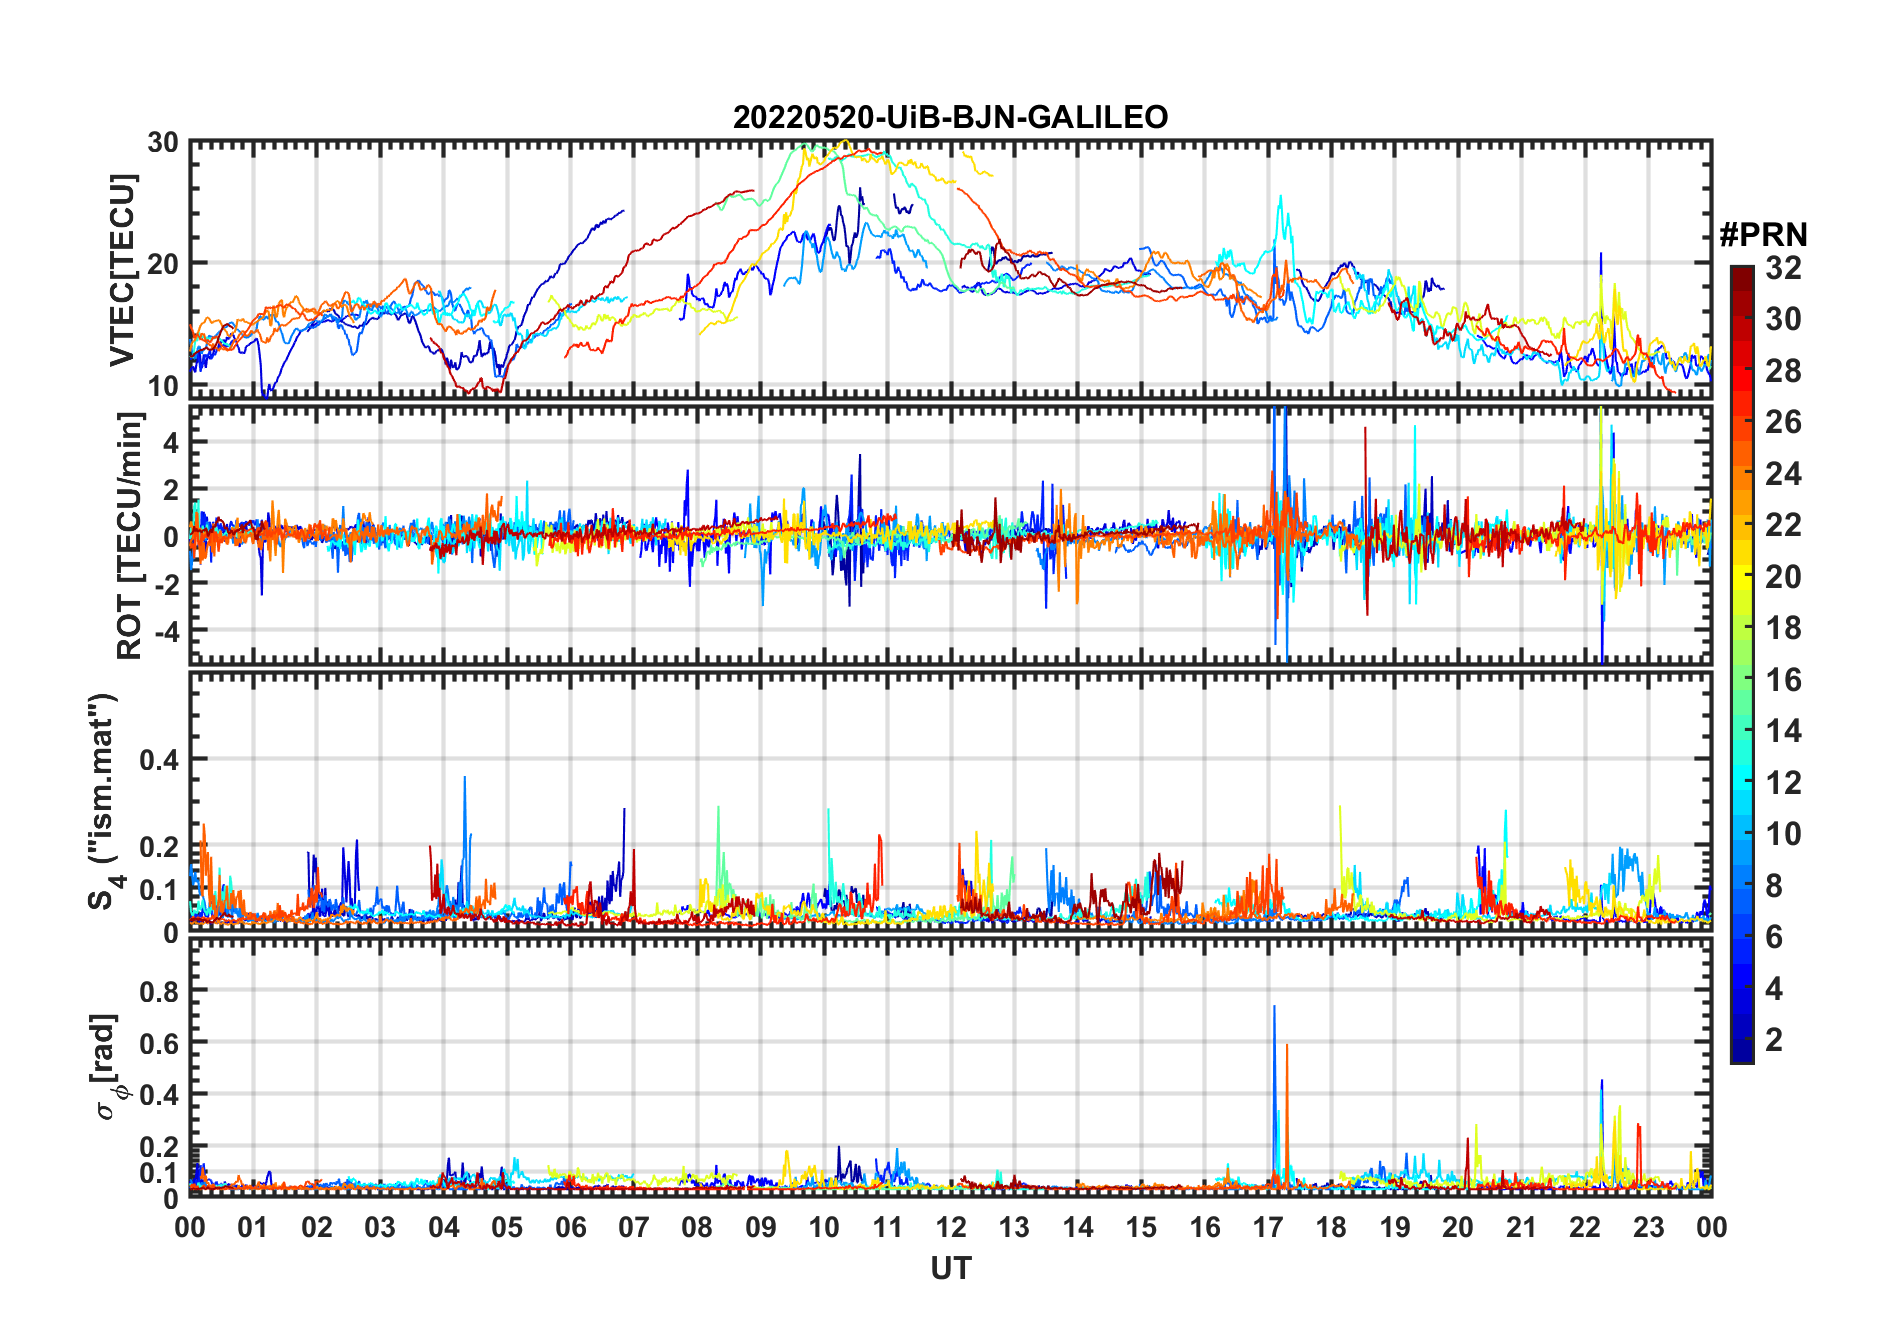Click colorbar tick label 14

pyautogui.click(x=1783, y=731)
